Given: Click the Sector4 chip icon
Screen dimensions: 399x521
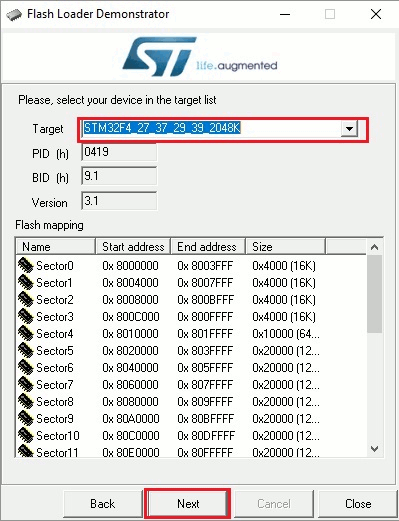Looking at the screenshot, I should (26, 334).
